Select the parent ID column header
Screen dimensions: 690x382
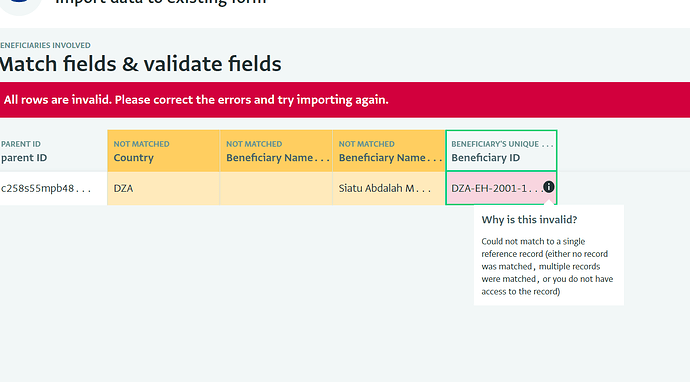[53, 151]
